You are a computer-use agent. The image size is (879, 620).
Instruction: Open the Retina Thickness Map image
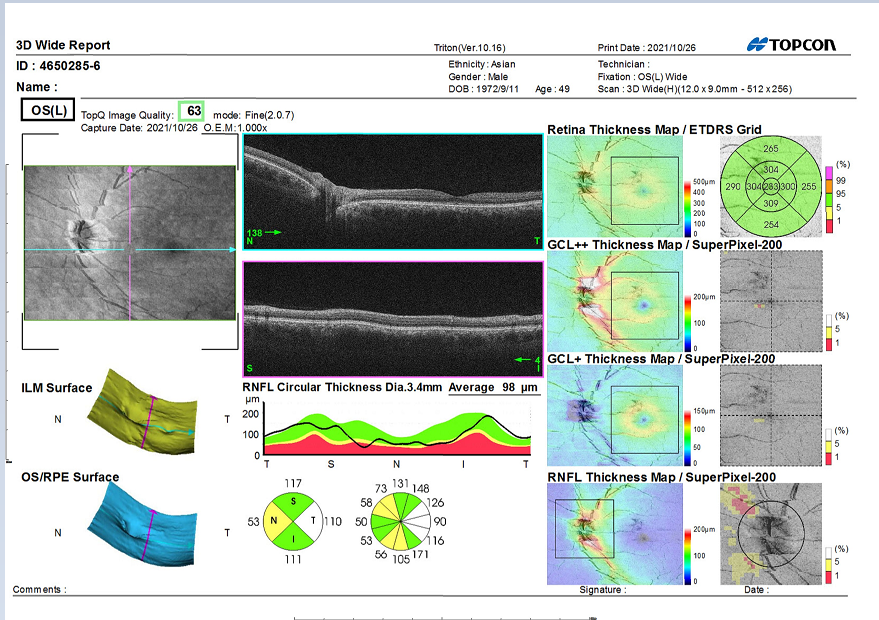614,188
